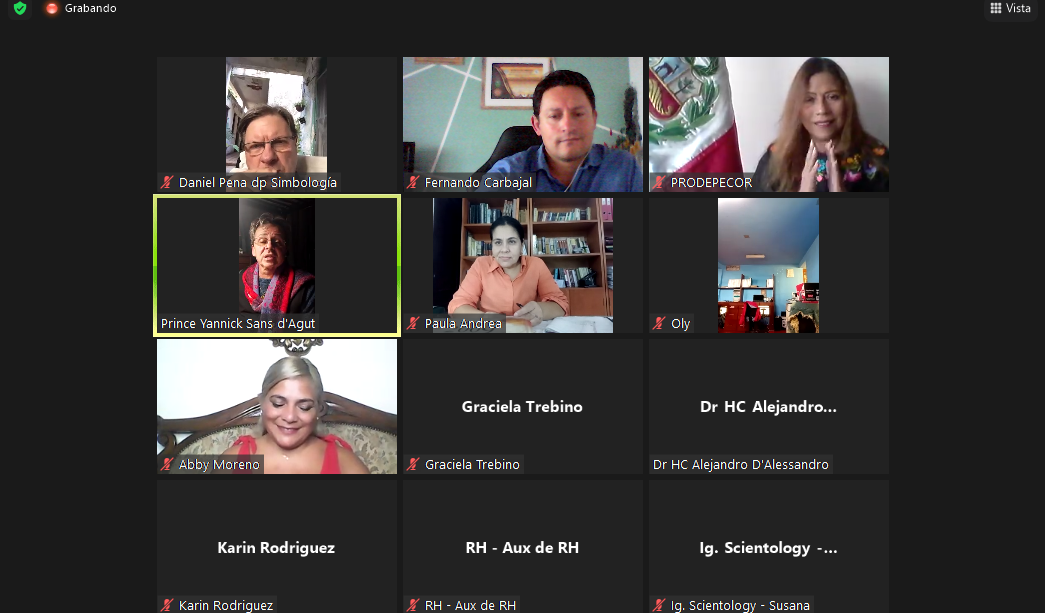Image resolution: width=1045 pixels, height=613 pixels.
Task: Click the red recording indicator icon
Action: (51, 9)
